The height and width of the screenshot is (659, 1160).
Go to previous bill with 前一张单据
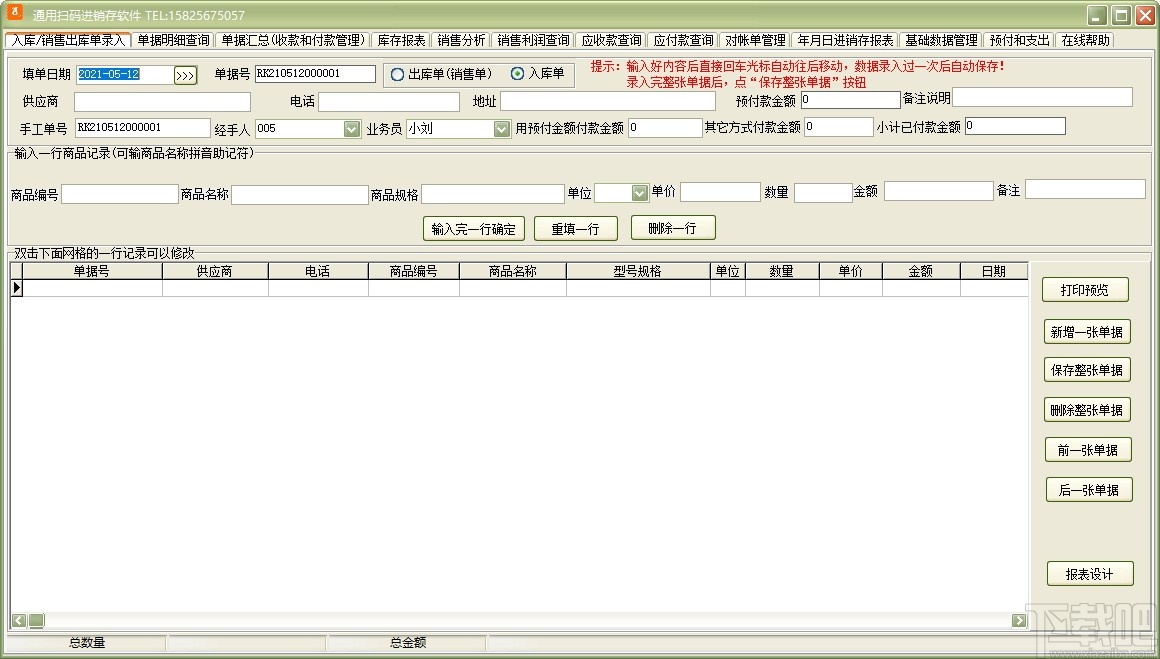1088,448
